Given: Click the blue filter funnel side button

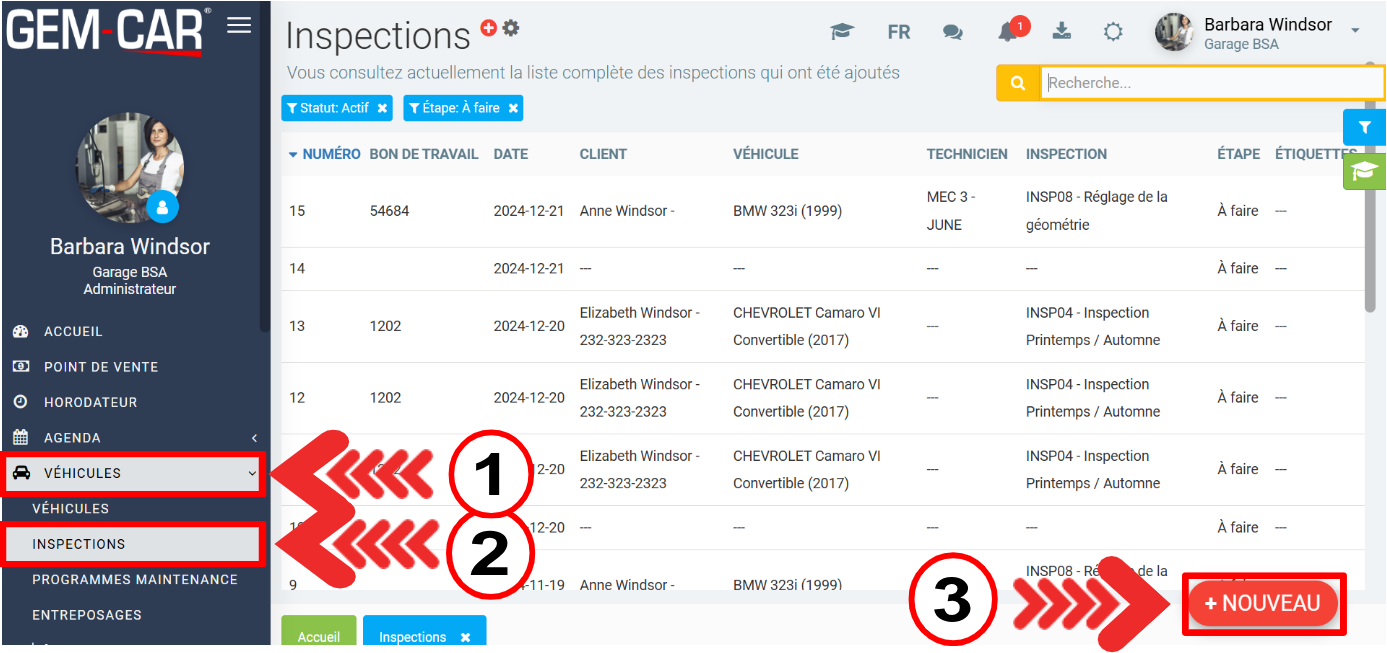Looking at the screenshot, I should (1364, 128).
